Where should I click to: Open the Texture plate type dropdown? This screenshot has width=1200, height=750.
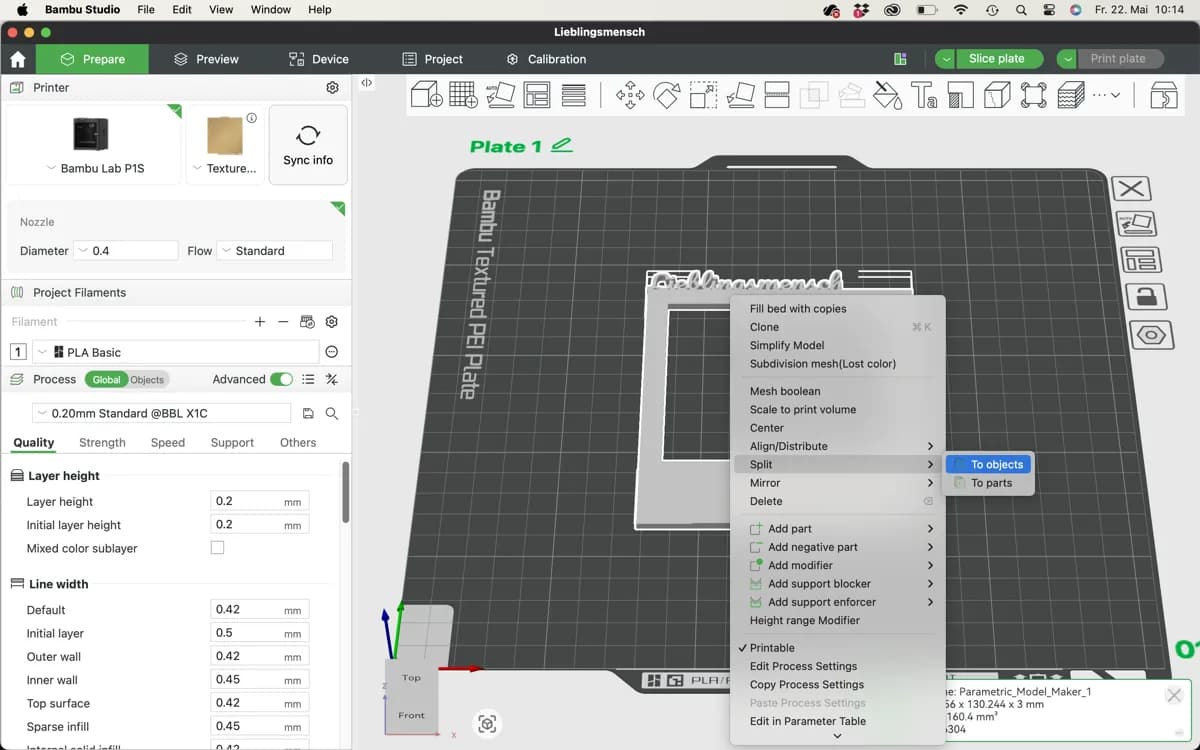[225, 168]
